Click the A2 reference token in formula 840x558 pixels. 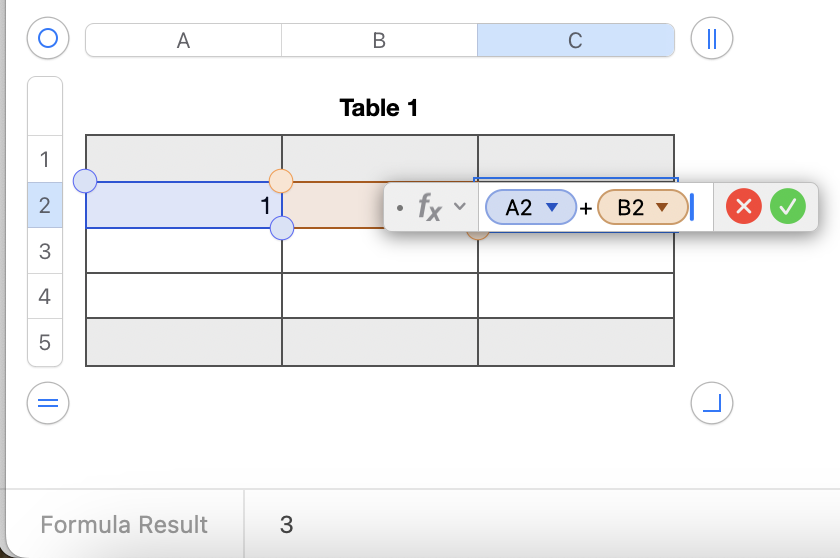coord(519,208)
